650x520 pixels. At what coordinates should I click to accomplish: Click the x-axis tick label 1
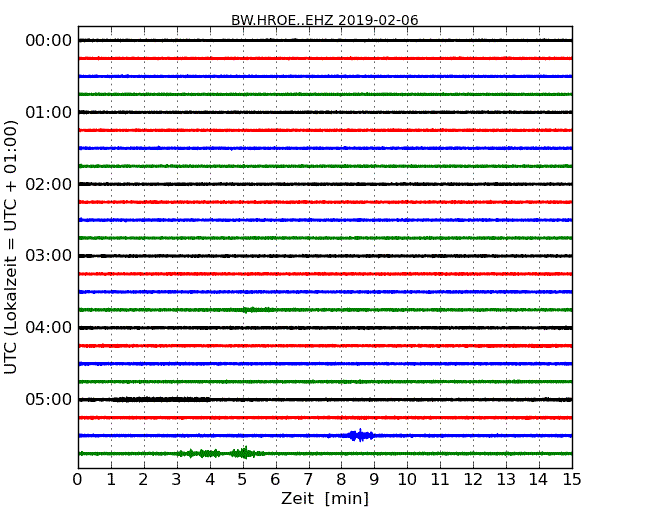(111, 480)
